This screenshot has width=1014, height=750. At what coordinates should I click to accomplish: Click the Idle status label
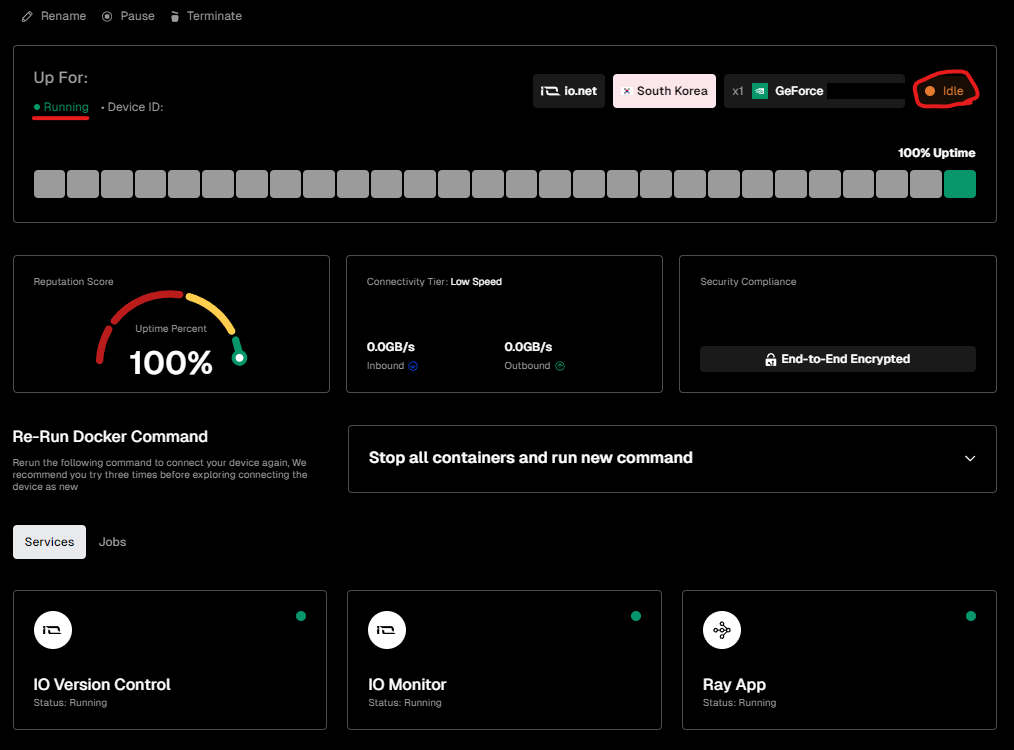tap(953, 91)
